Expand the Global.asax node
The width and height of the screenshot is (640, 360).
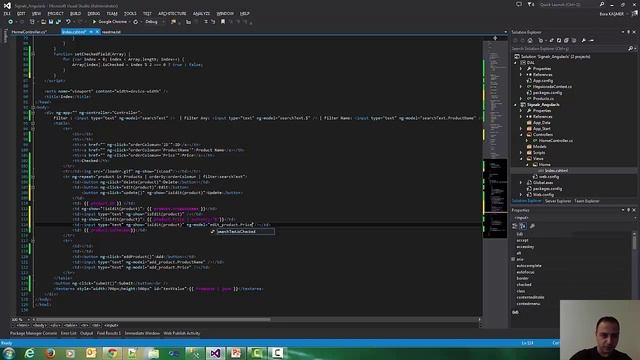pos(521,183)
